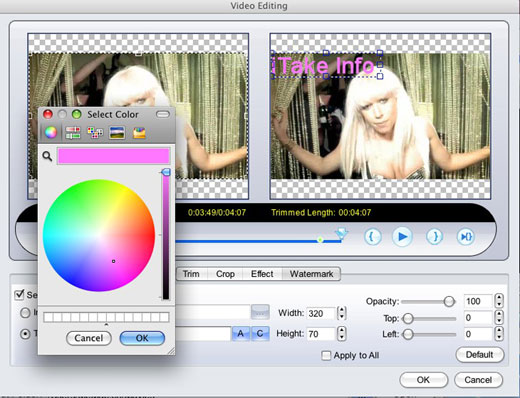Open the Effect tab
Screen dimensions: 520x398
(x=262, y=274)
